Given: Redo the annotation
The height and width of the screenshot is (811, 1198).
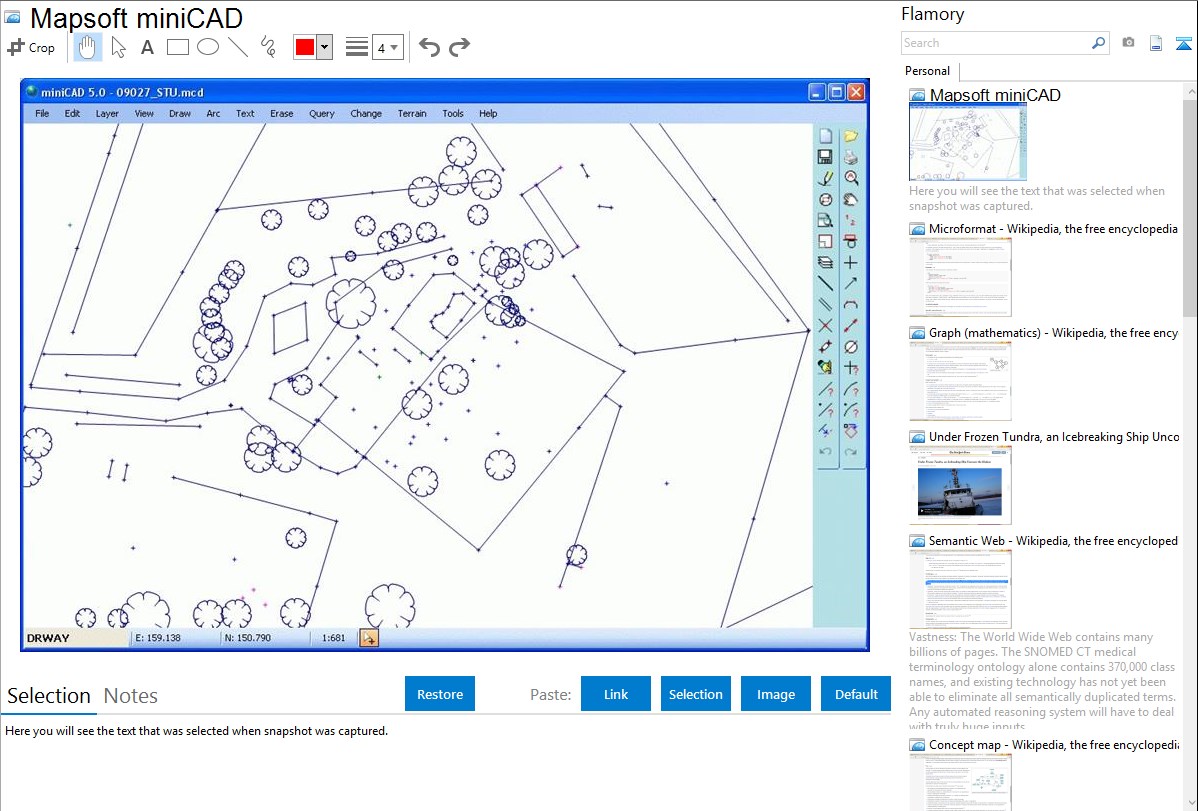Looking at the screenshot, I should click(x=459, y=47).
